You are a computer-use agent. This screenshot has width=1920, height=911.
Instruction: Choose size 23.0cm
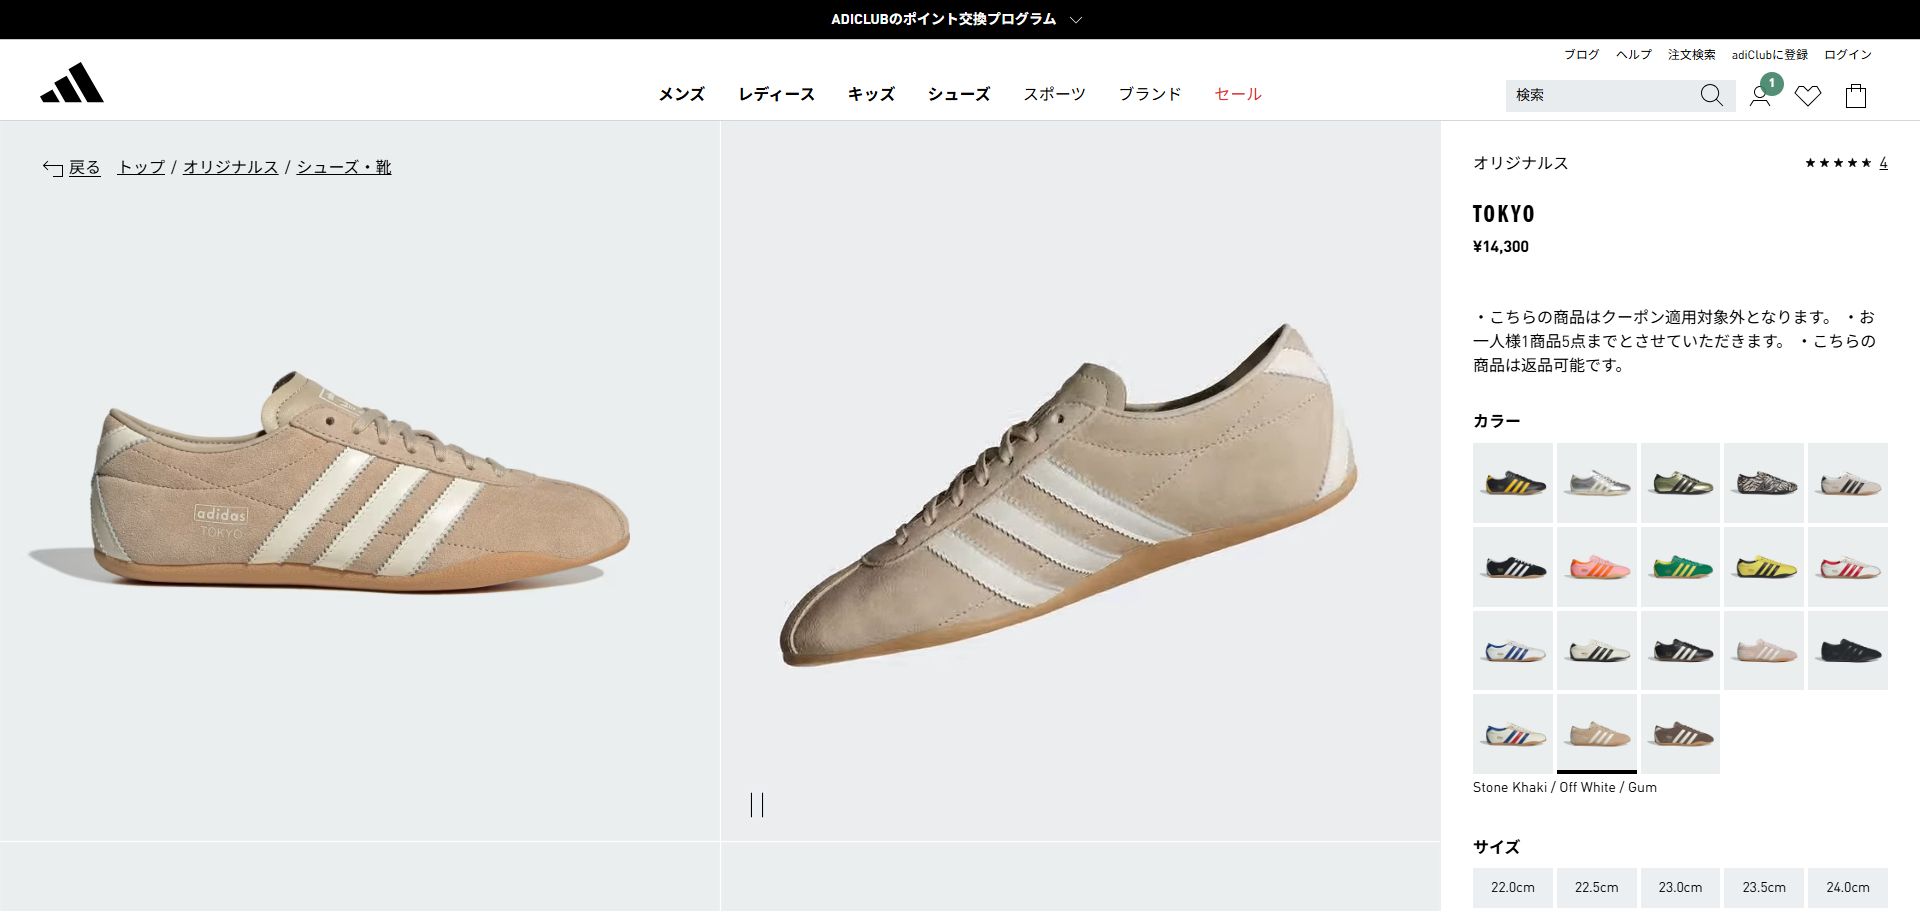pyautogui.click(x=1680, y=887)
